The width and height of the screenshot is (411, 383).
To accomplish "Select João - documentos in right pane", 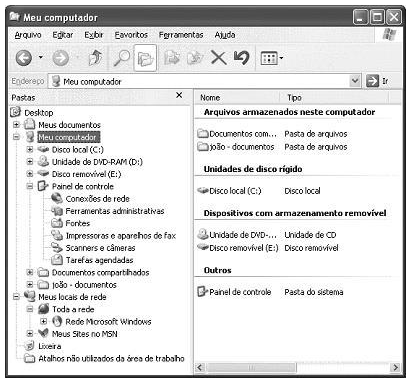I will [x=236, y=147].
